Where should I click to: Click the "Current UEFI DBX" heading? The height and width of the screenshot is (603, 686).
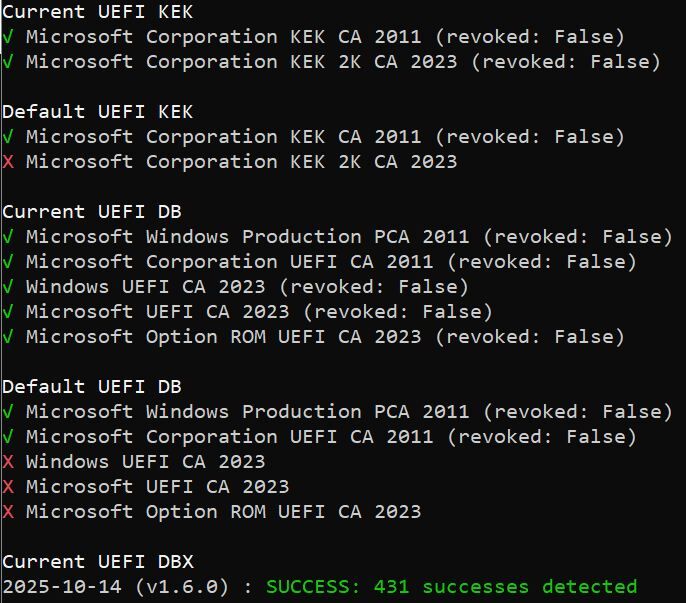pyautogui.click(x=98, y=562)
